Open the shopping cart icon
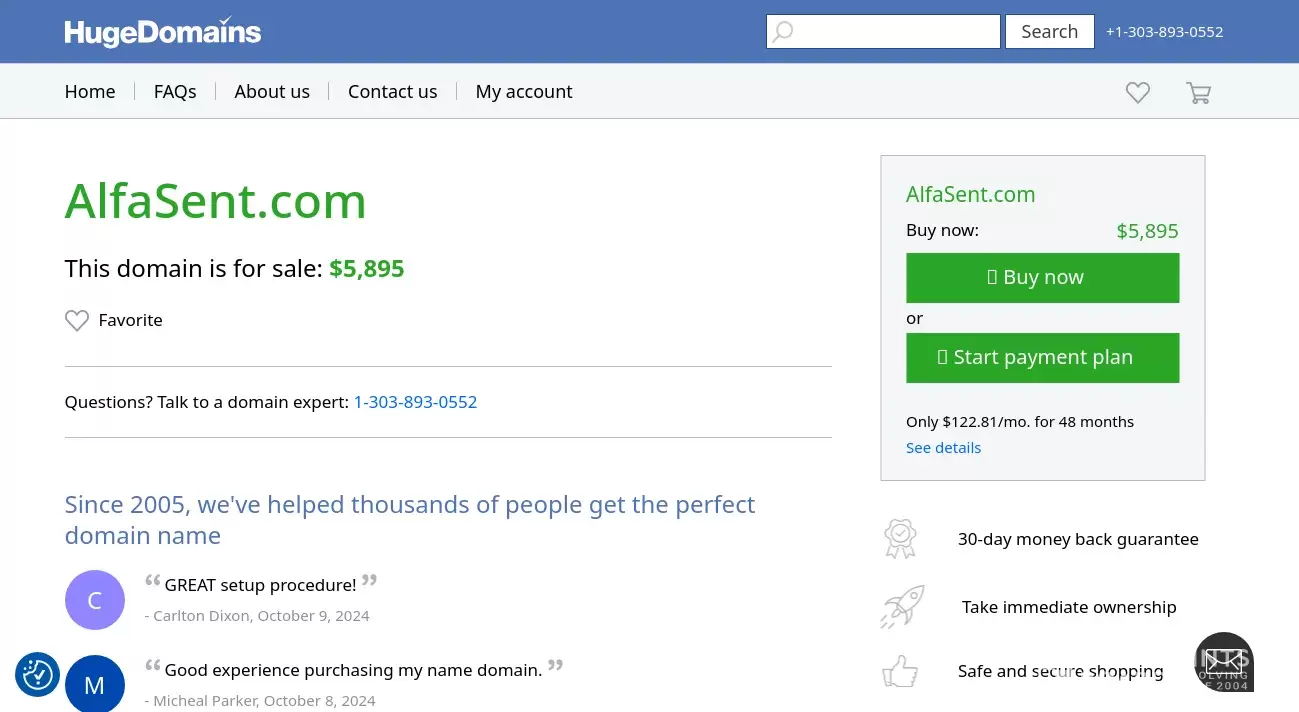The height and width of the screenshot is (712, 1299). [1198, 92]
